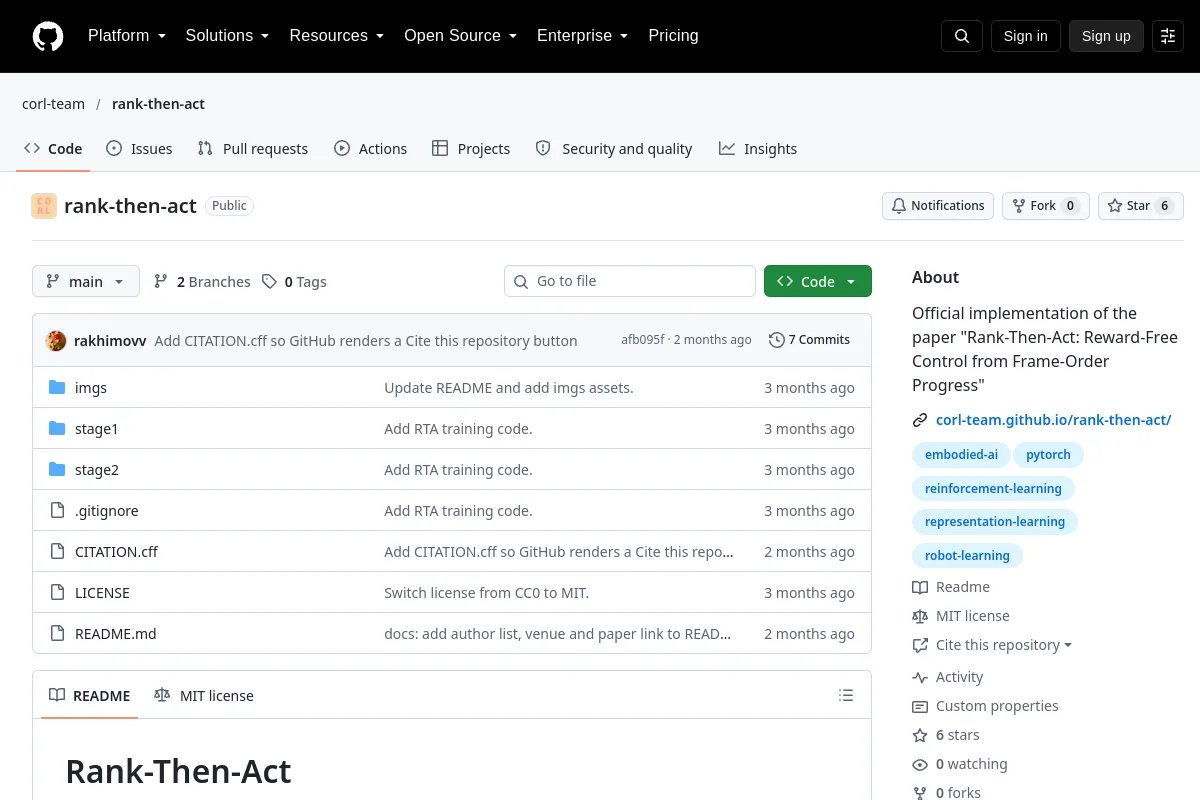Open the README outline list icon

[x=846, y=695]
